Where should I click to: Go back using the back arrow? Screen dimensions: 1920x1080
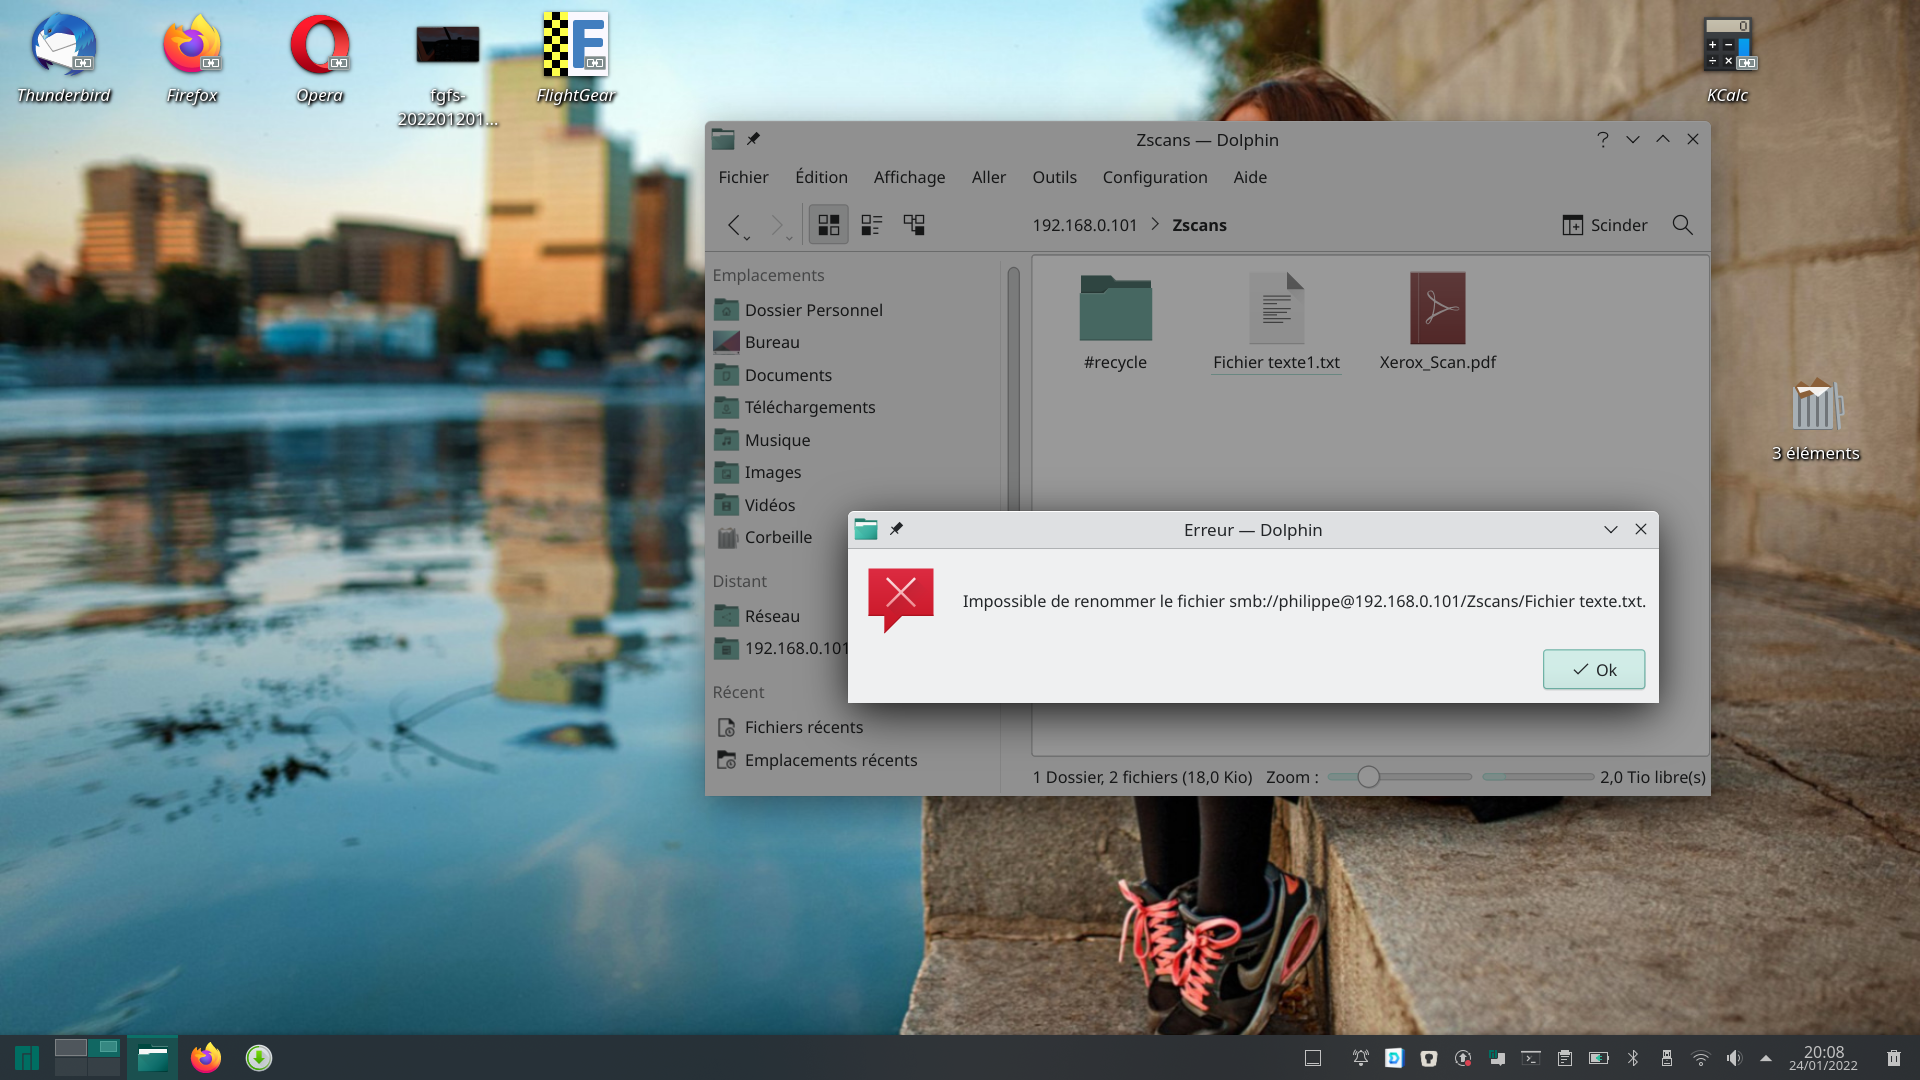[x=734, y=224]
